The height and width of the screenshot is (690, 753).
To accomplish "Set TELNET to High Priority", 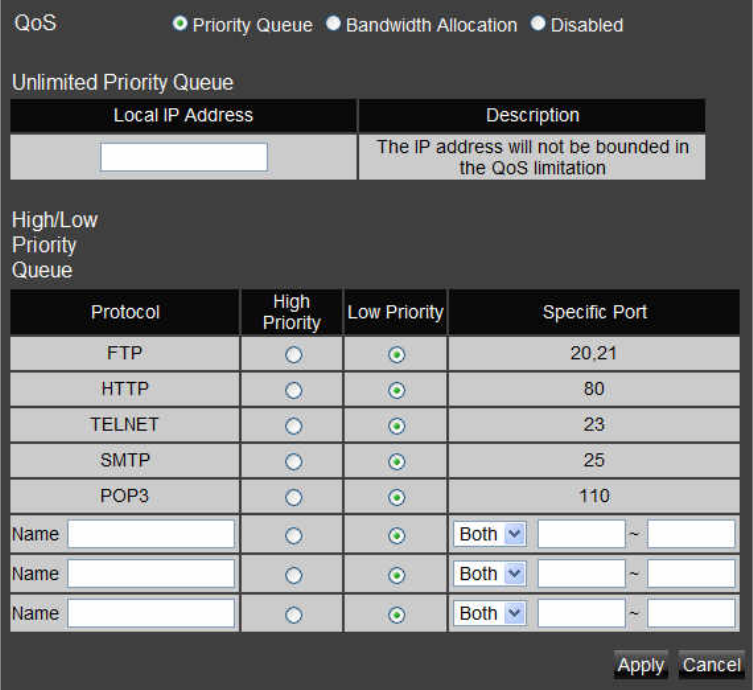I will (293, 426).
